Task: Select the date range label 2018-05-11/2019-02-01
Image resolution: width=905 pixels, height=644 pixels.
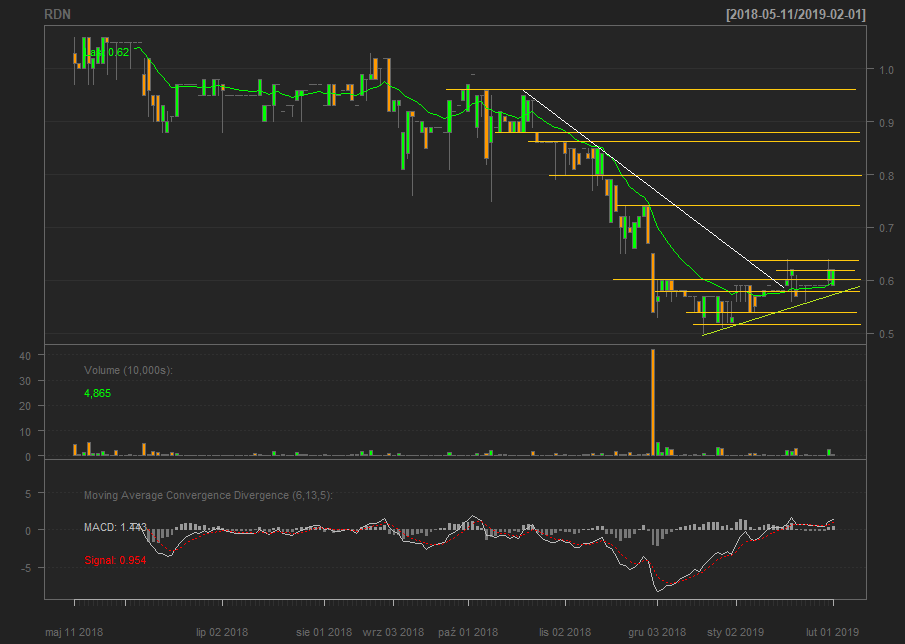Action: click(796, 14)
